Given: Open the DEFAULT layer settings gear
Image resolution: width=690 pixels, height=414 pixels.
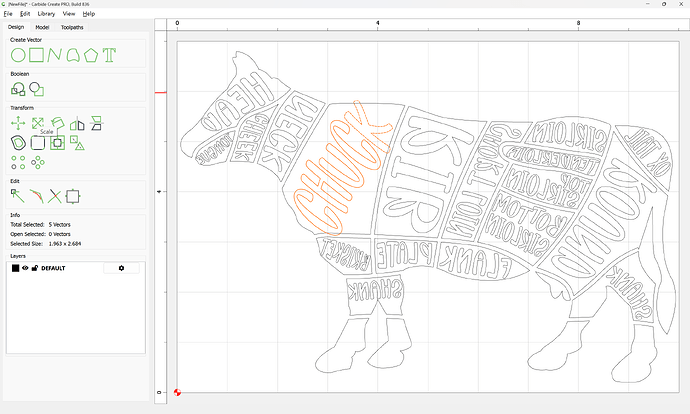Looking at the screenshot, I should coord(122,268).
